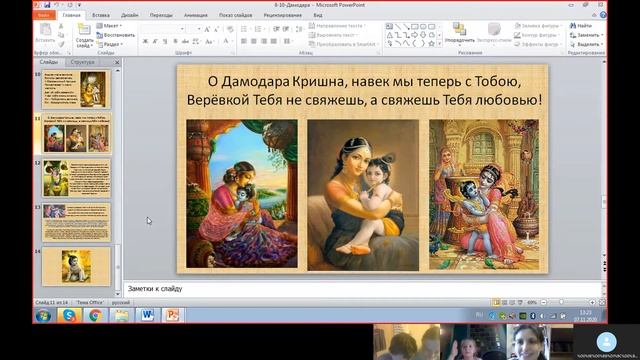Click the Create Slide (Создать слайд) button
640x360 pixels.
(x=84, y=35)
